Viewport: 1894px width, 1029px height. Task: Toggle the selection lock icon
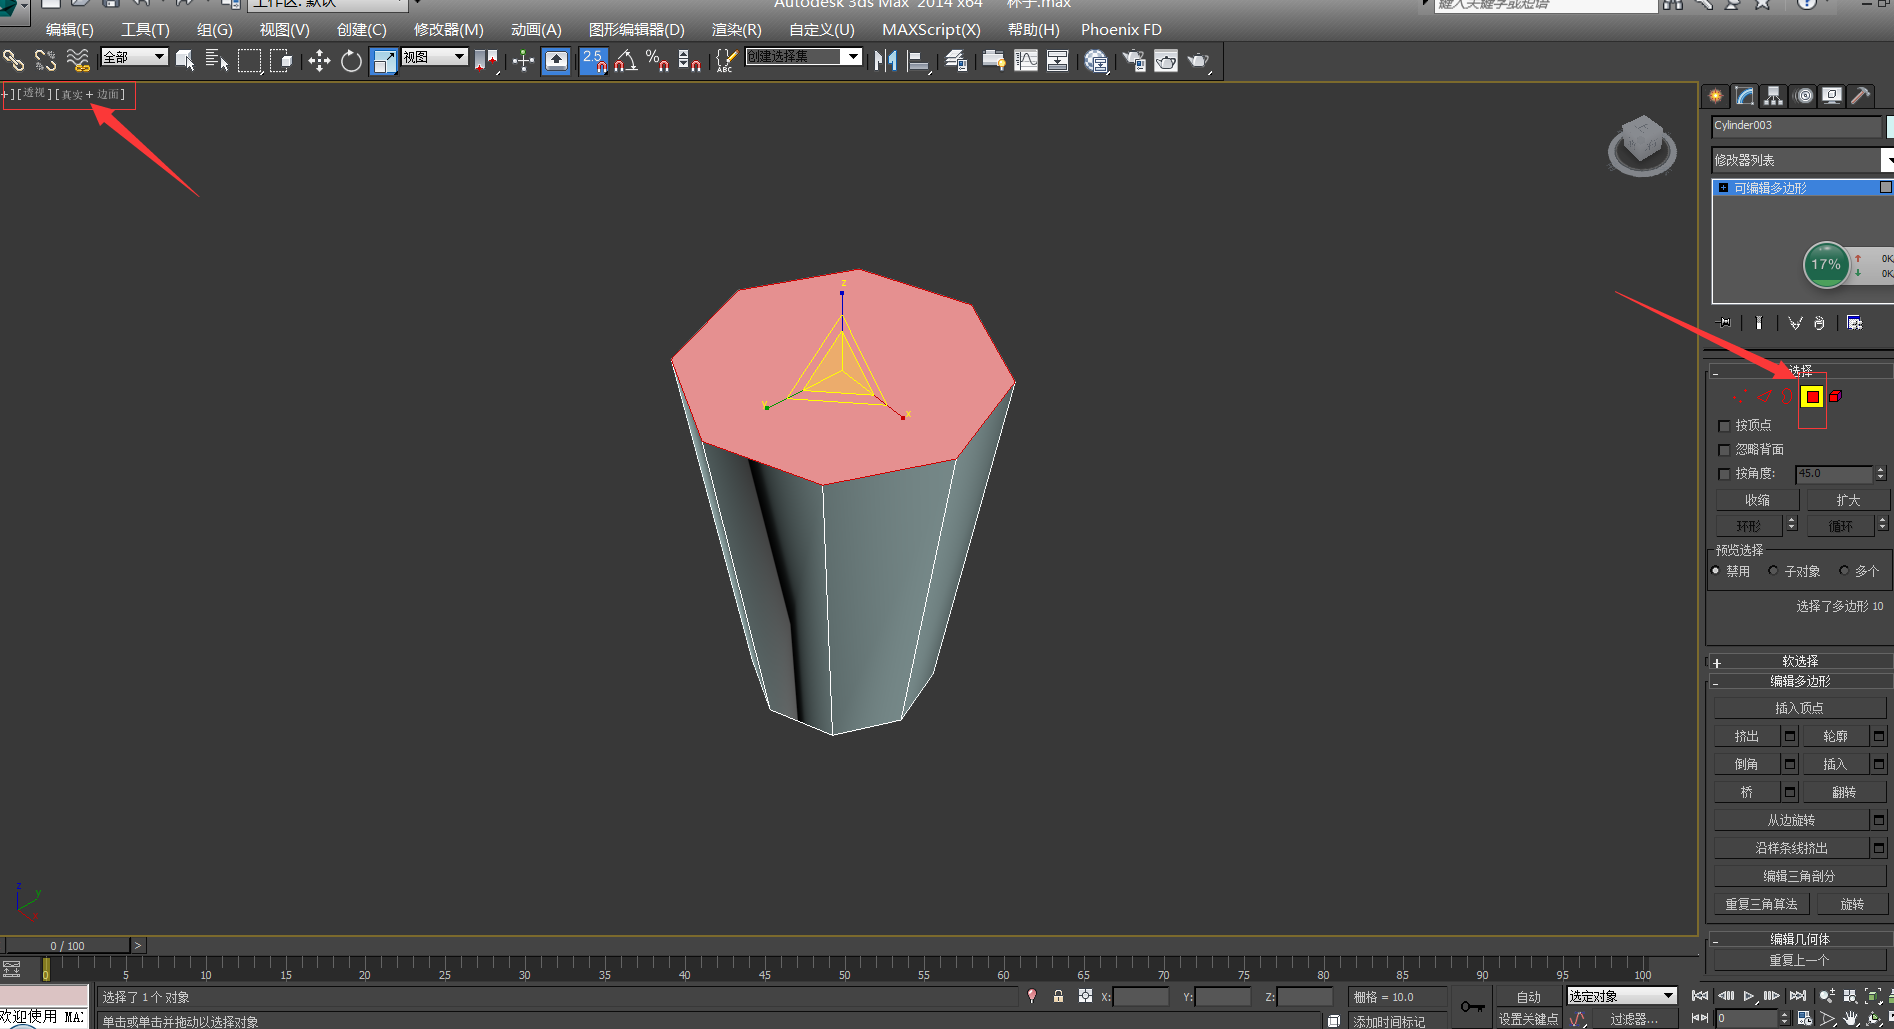[x=1058, y=996]
